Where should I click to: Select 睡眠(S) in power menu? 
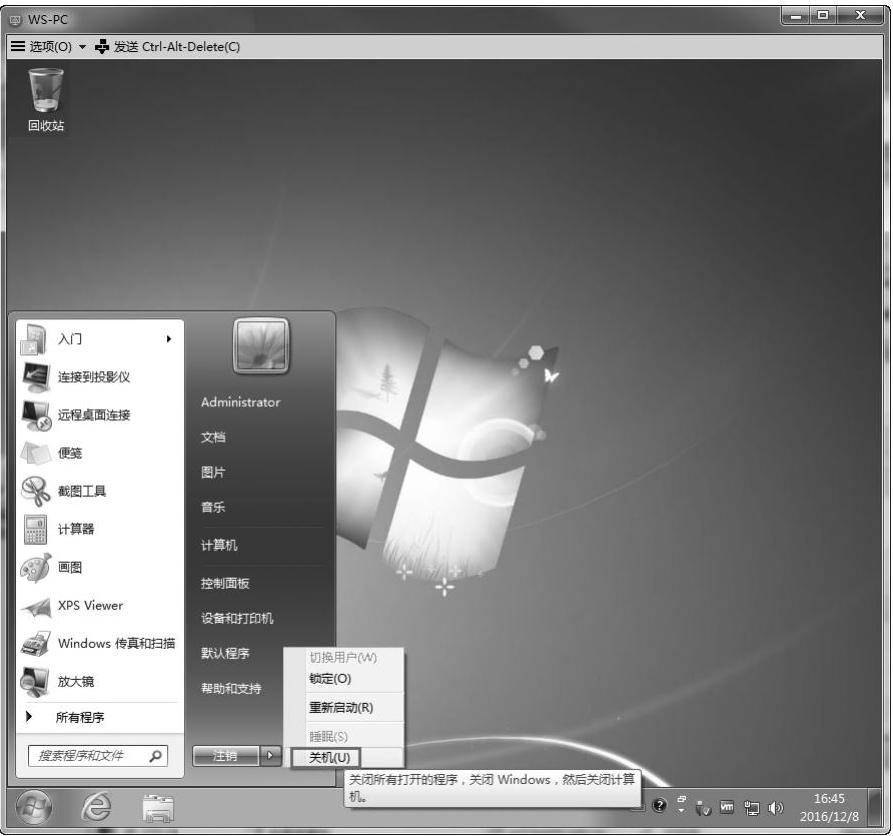[328, 736]
